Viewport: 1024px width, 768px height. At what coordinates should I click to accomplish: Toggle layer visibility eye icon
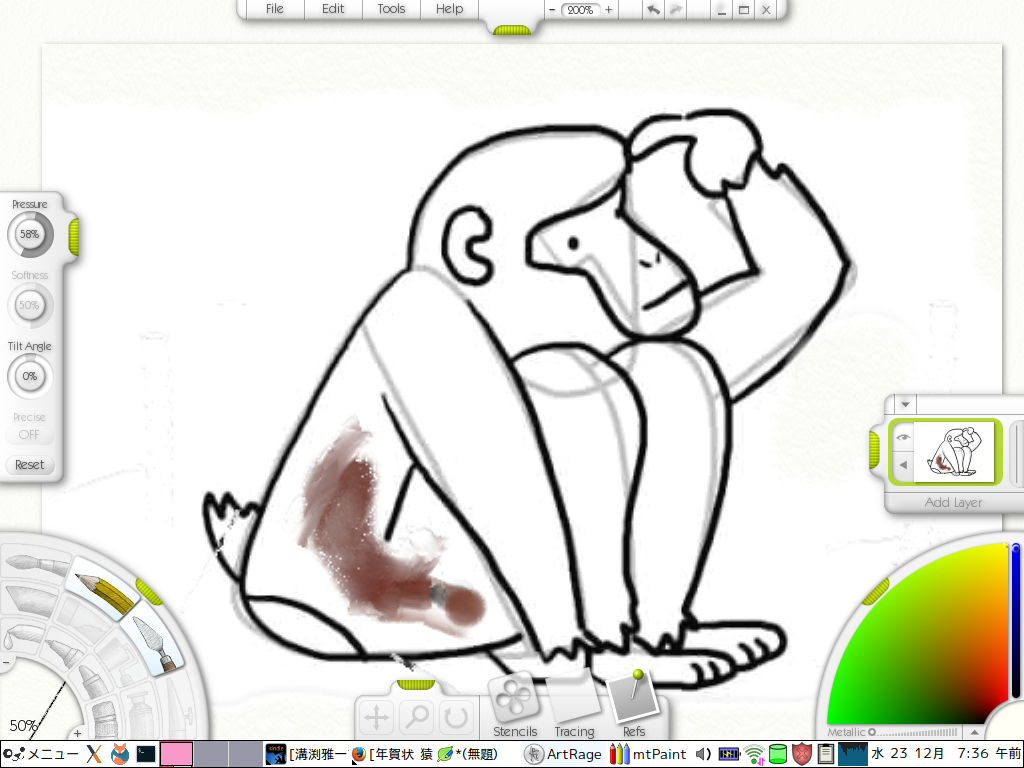click(903, 437)
